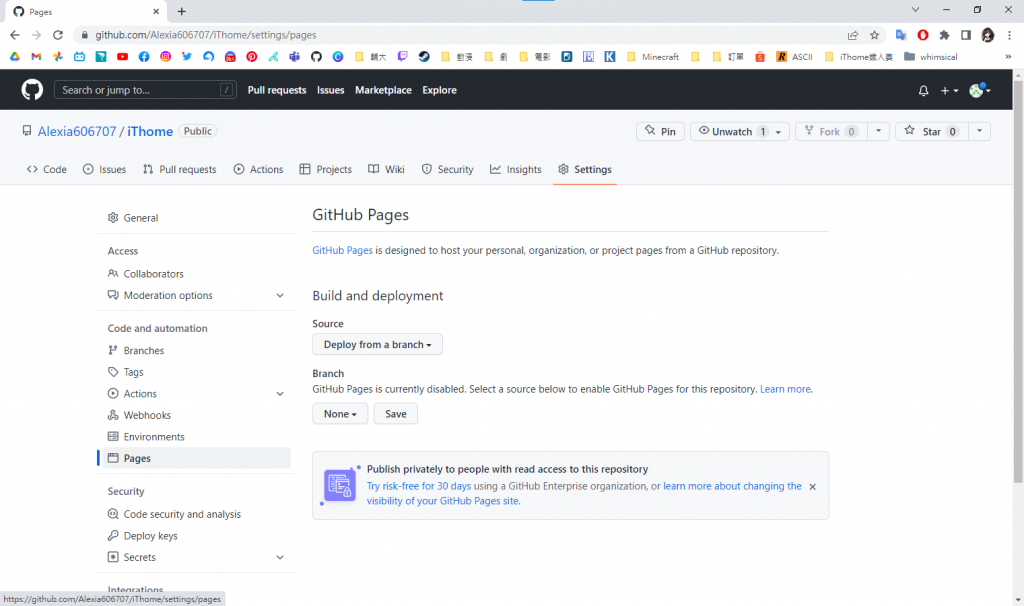1024x606 pixels.
Task: Expand the Secrets submenu
Action: click(280, 557)
